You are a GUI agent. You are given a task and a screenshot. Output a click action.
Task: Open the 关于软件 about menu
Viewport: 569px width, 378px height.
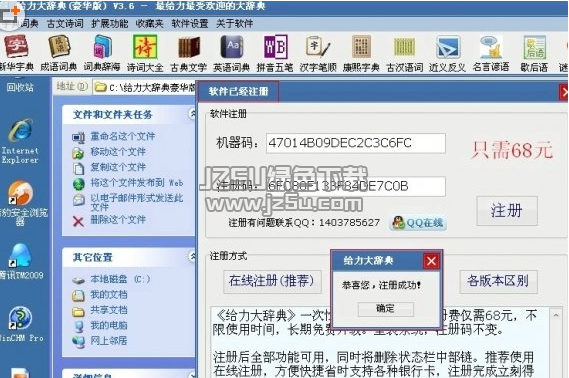click(x=234, y=24)
